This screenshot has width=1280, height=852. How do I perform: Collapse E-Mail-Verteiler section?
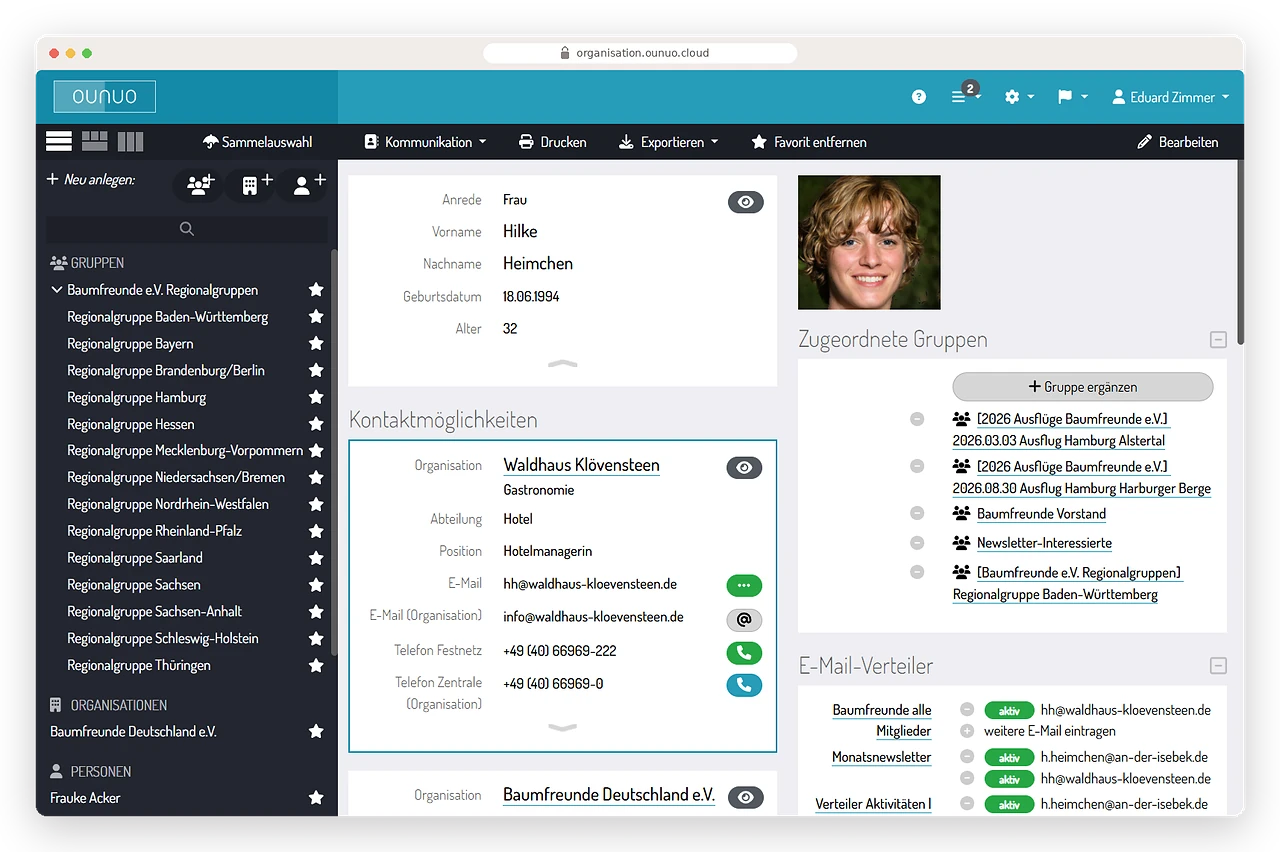click(x=1218, y=666)
